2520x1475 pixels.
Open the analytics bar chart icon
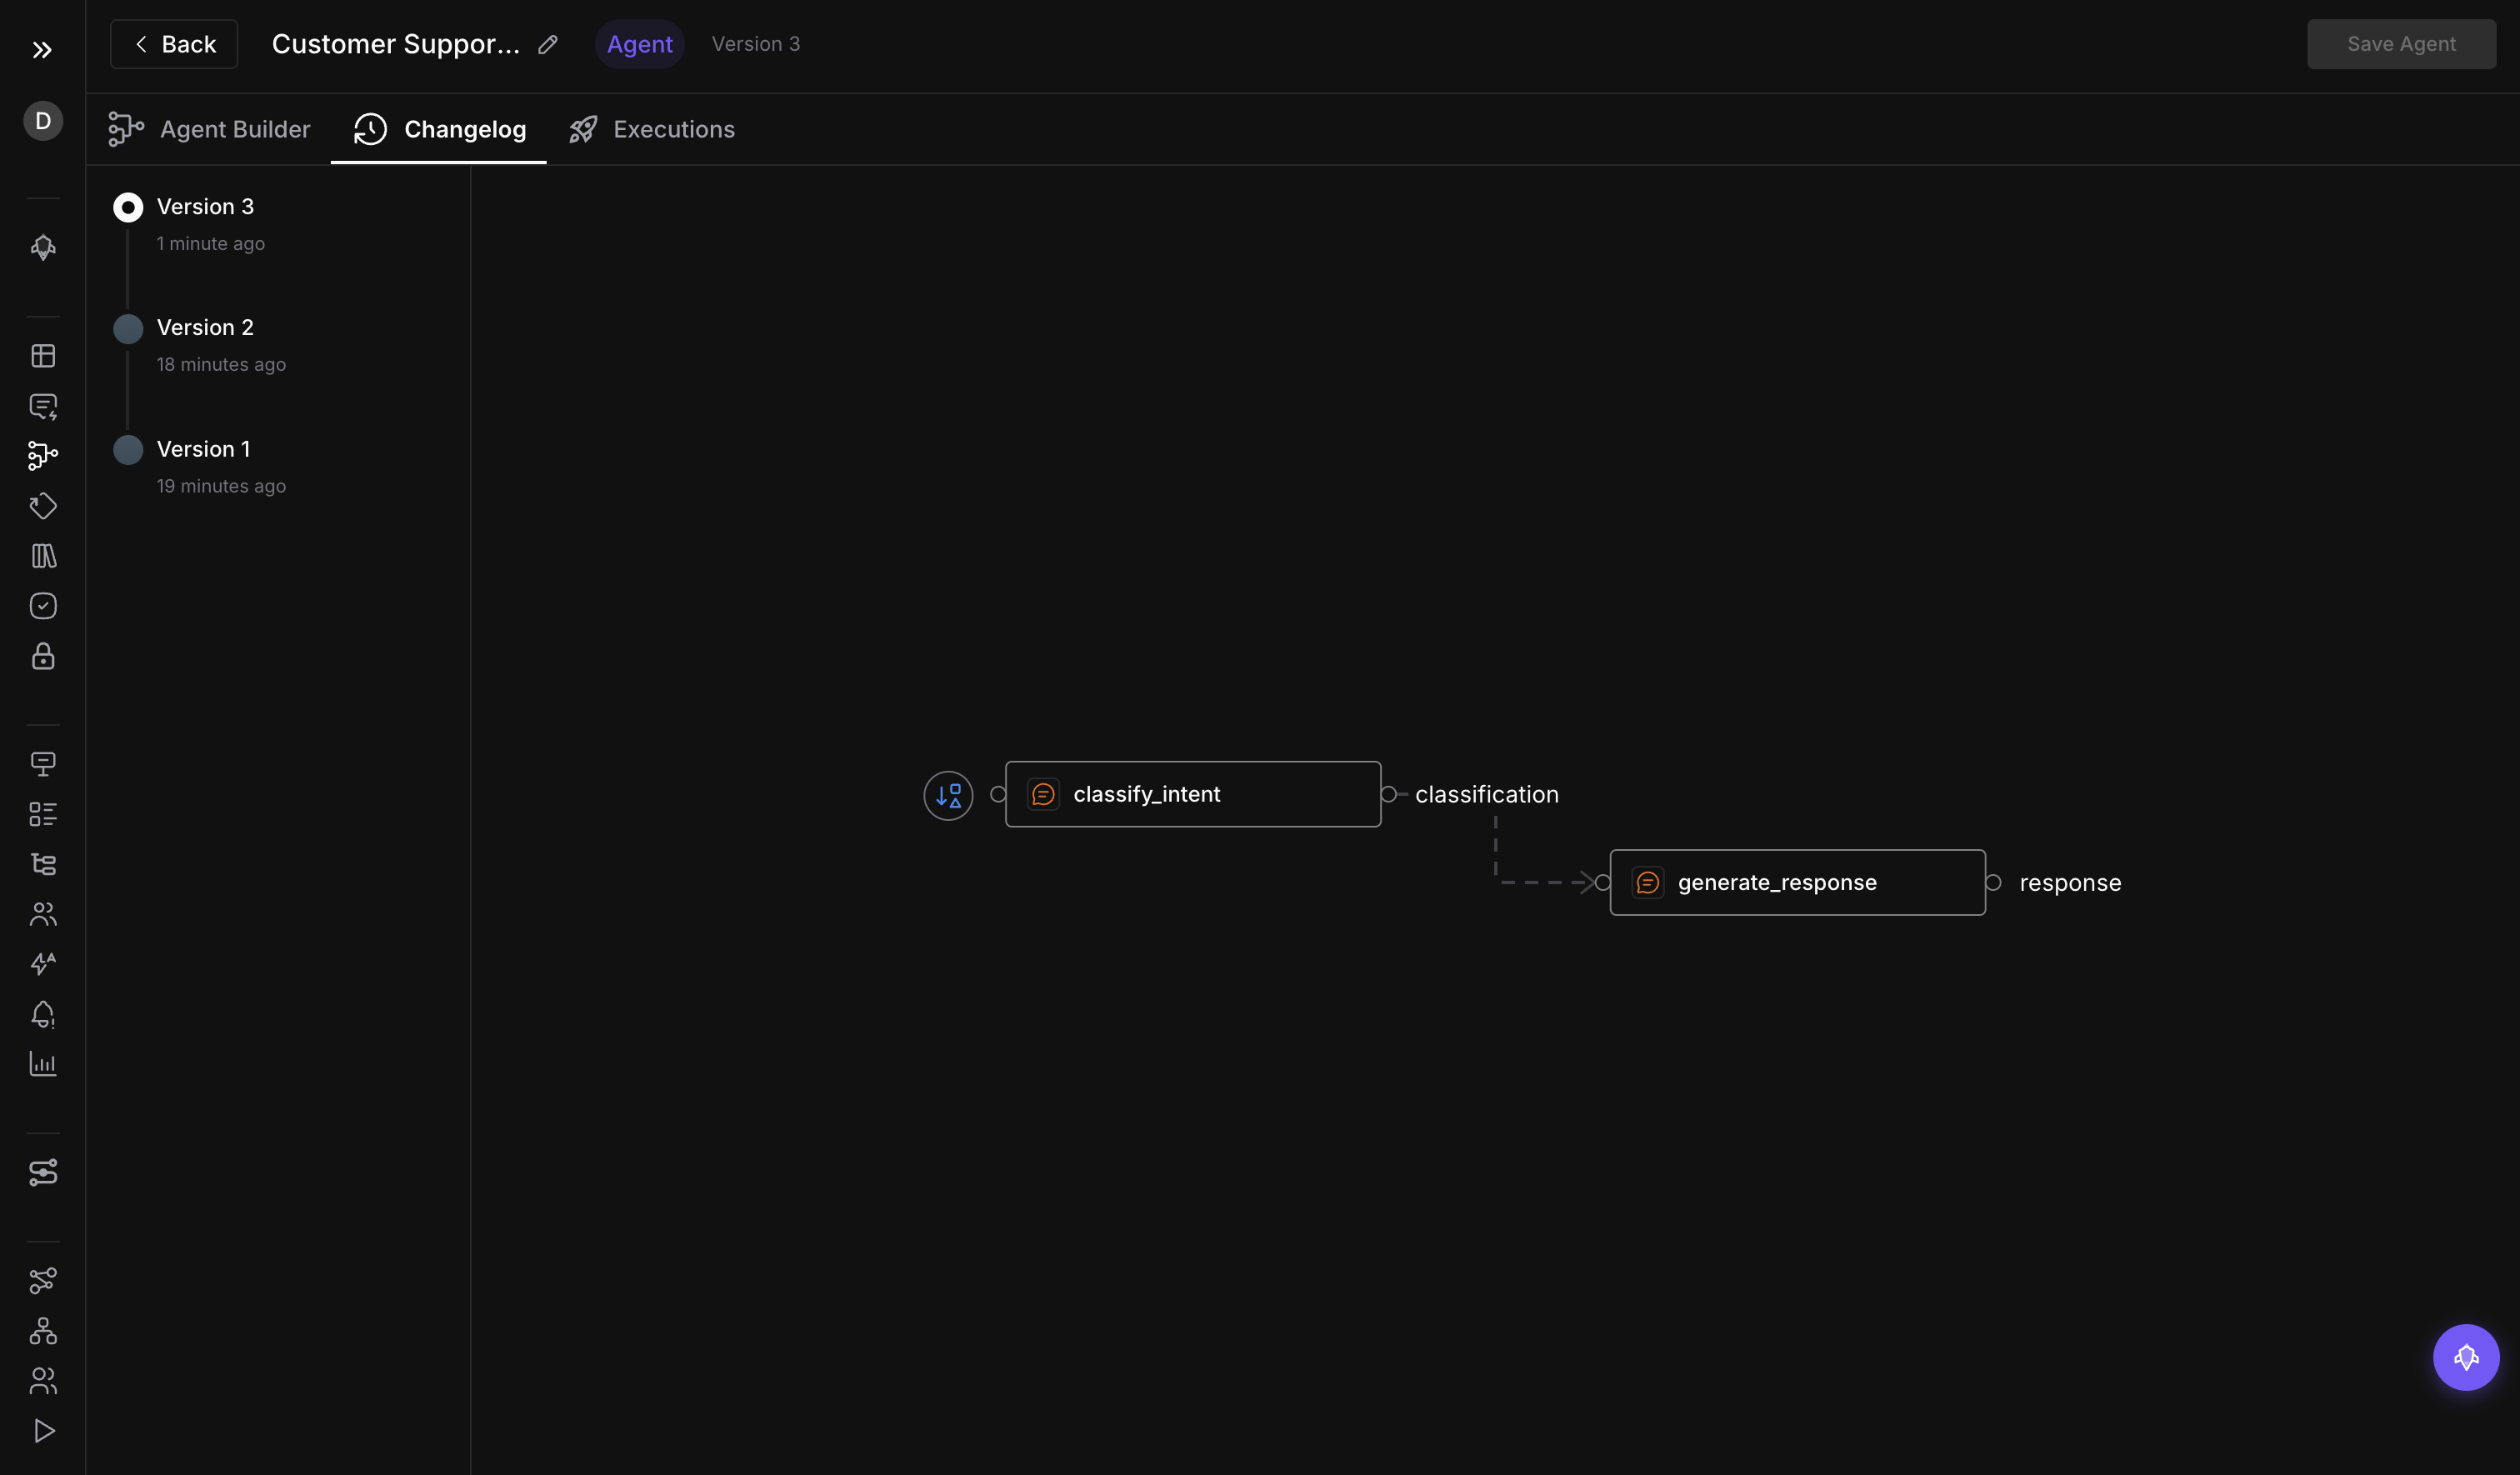(x=43, y=1063)
